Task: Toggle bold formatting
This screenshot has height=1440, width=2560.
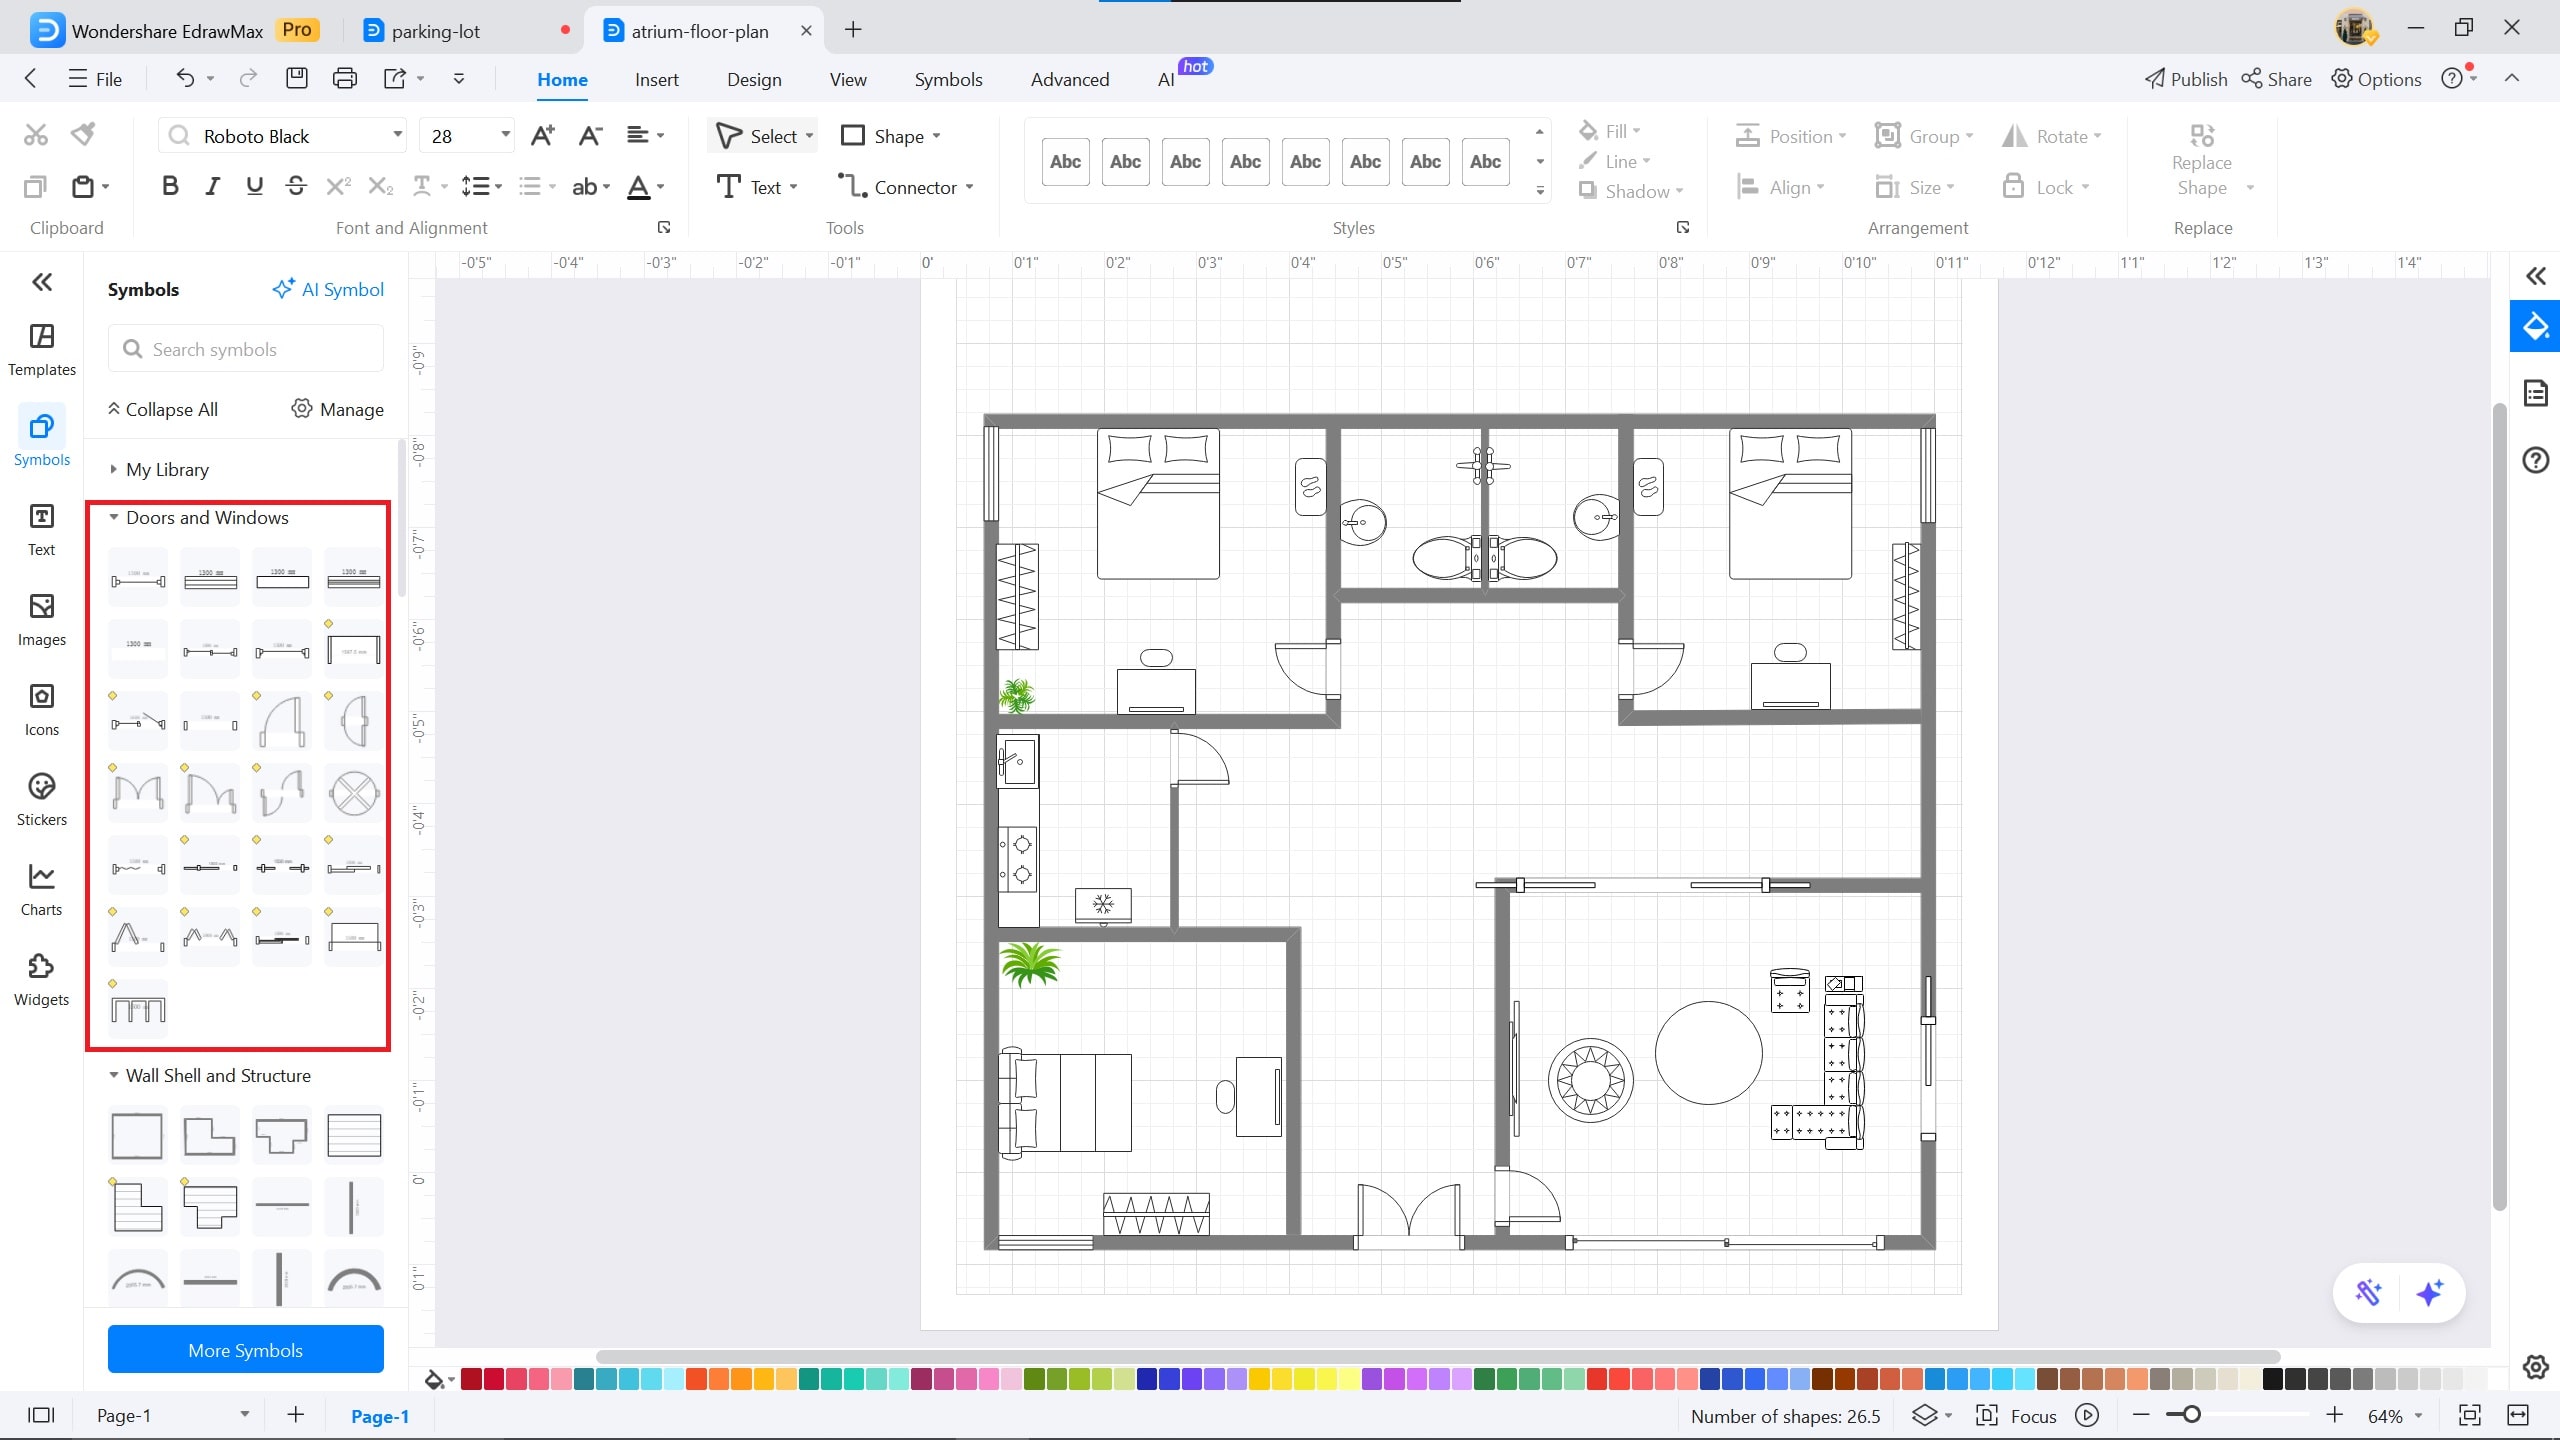Action: pos(169,185)
